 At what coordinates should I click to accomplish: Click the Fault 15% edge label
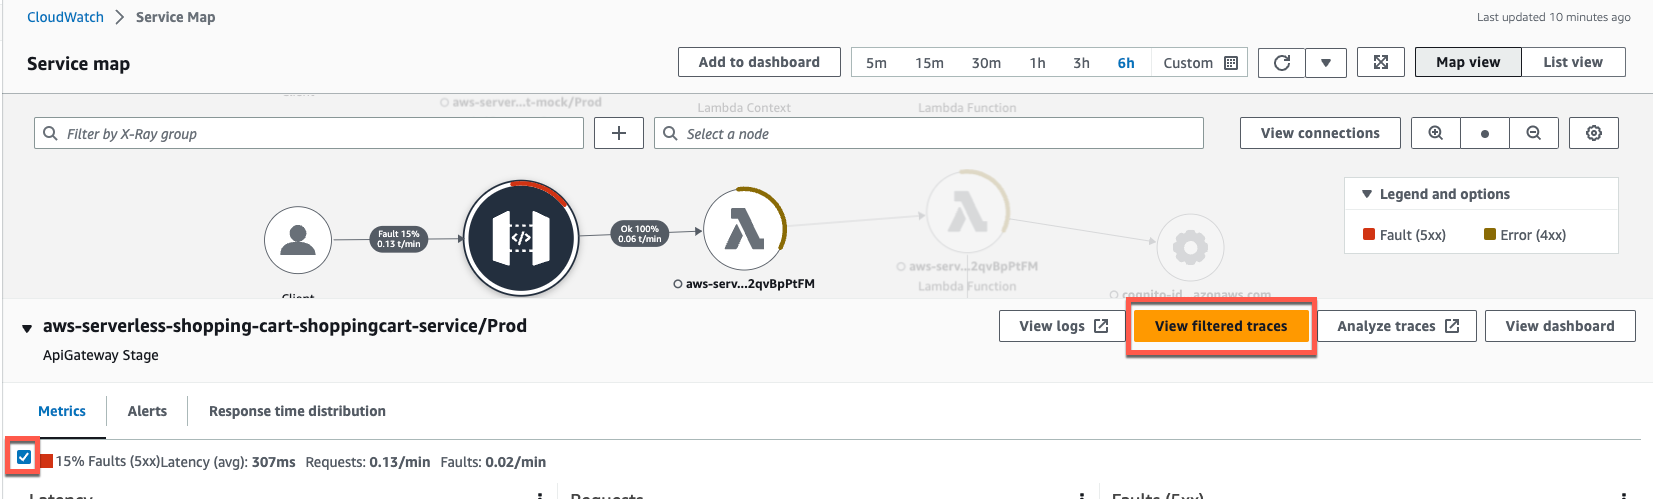pos(399,239)
